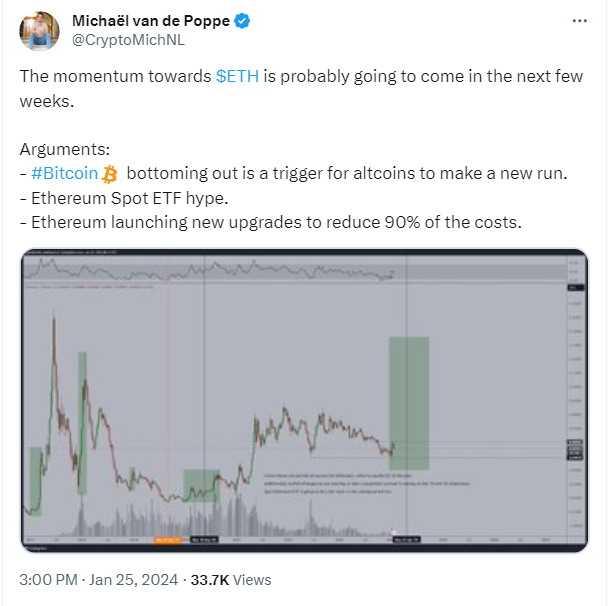Click the 33.7K Views count
Viewport: 608px width, 606px height.
[231, 580]
